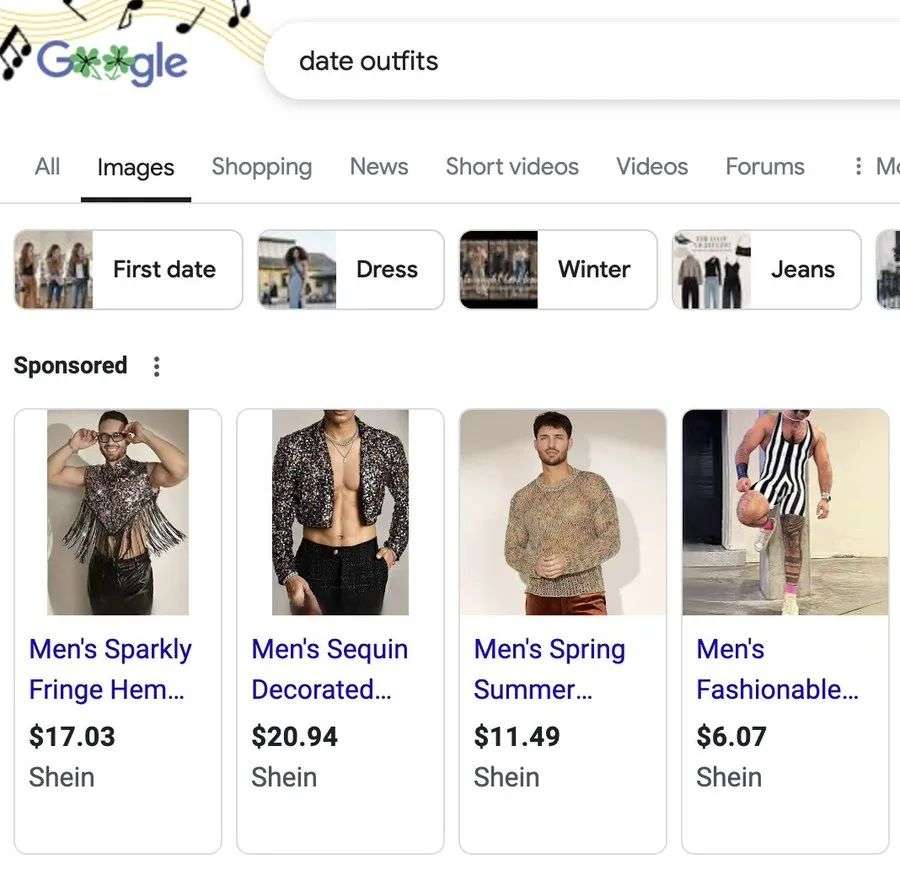The image size is (900, 875).
Task: Open the sparkly fringe top product image
Action: point(118,512)
